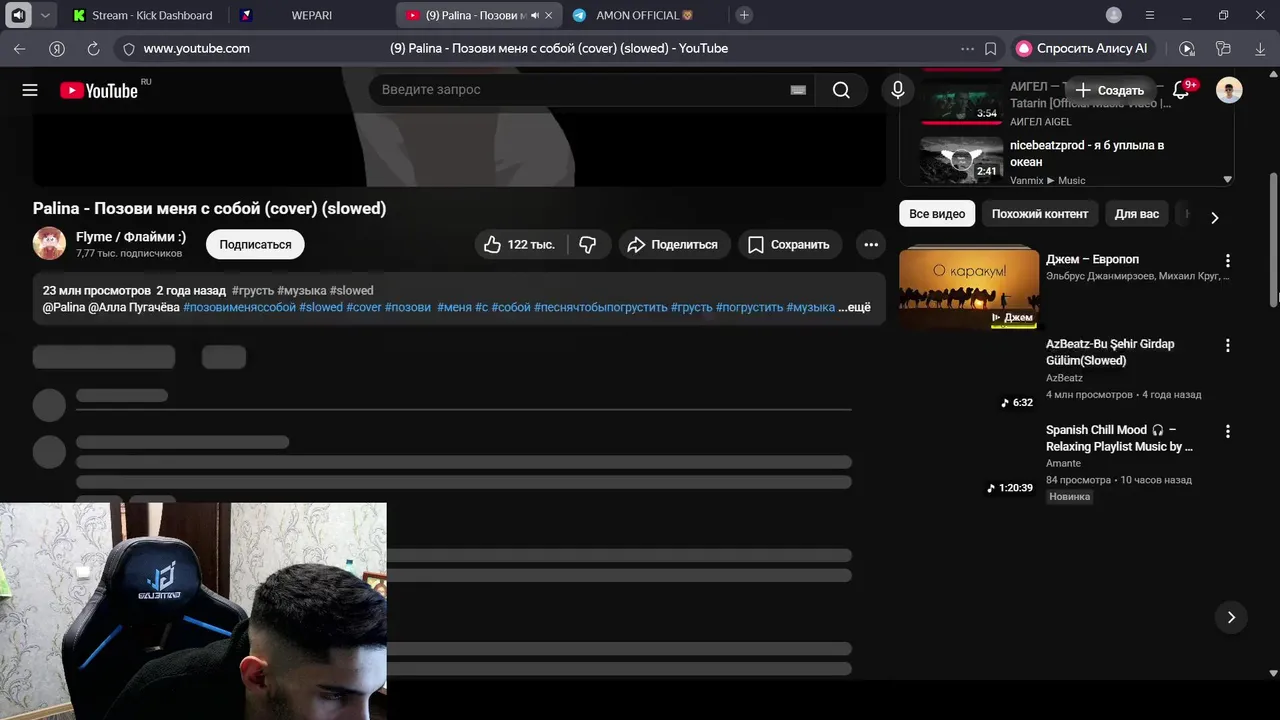The image size is (1280, 720).
Task: Select the Все видео filter chip
Action: (937, 214)
